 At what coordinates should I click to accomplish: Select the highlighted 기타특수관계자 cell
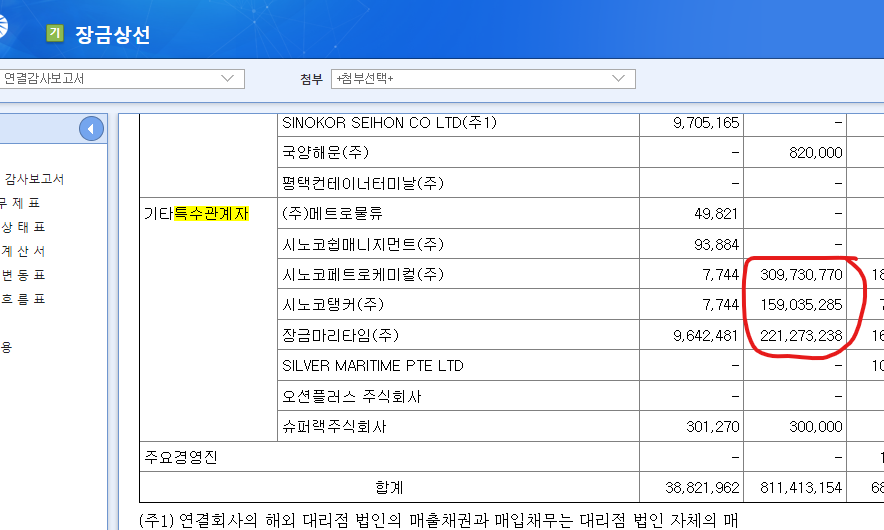196,214
